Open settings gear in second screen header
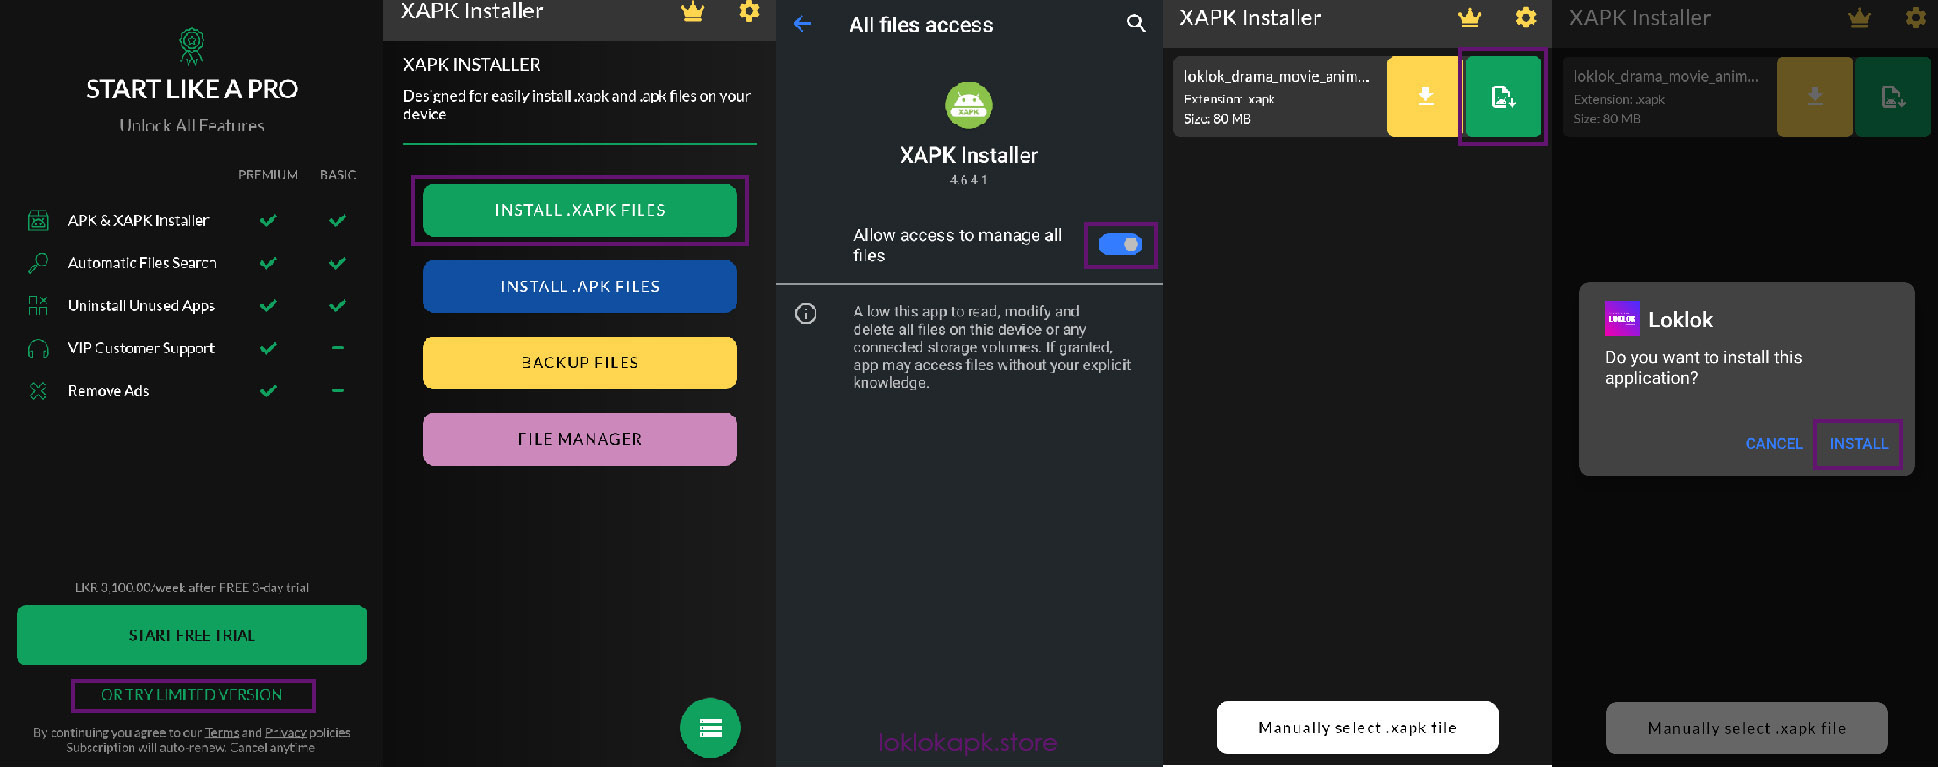 pyautogui.click(x=749, y=12)
